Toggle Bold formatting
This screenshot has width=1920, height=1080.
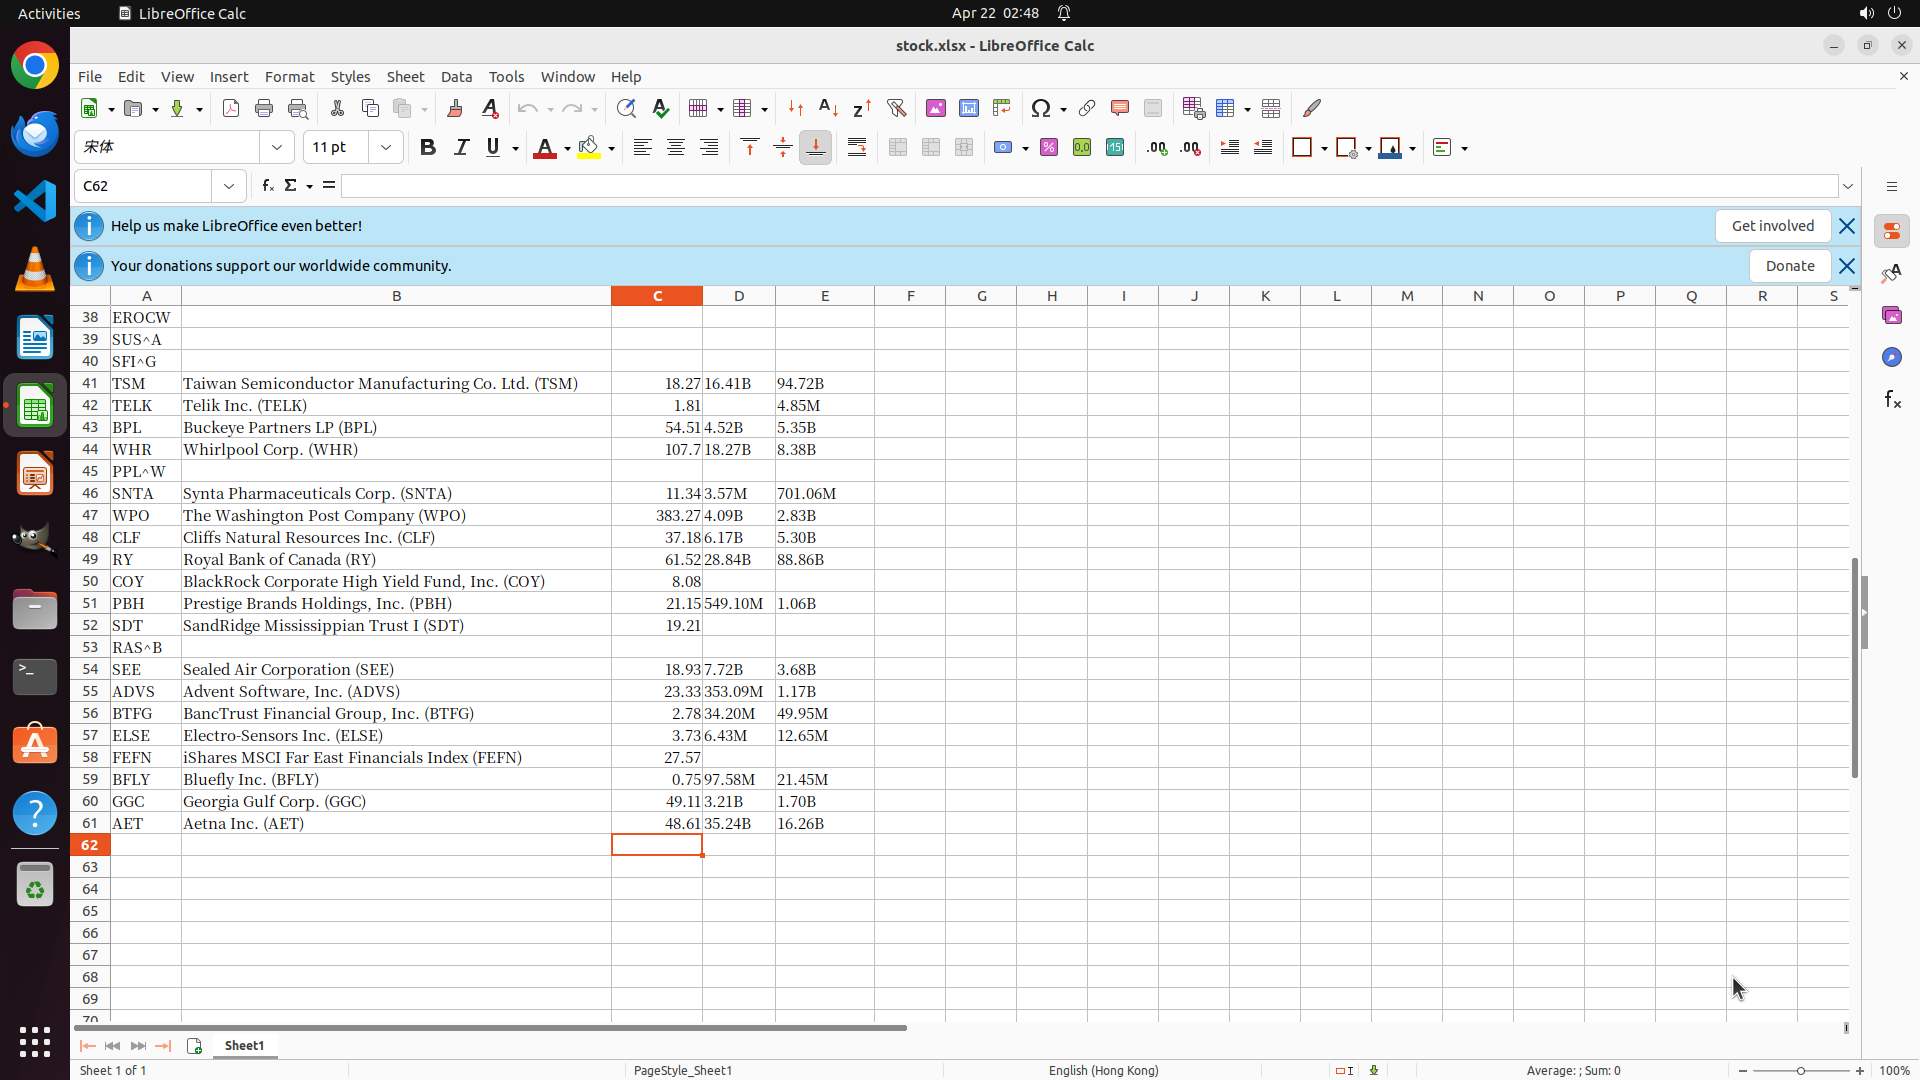pos(428,148)
